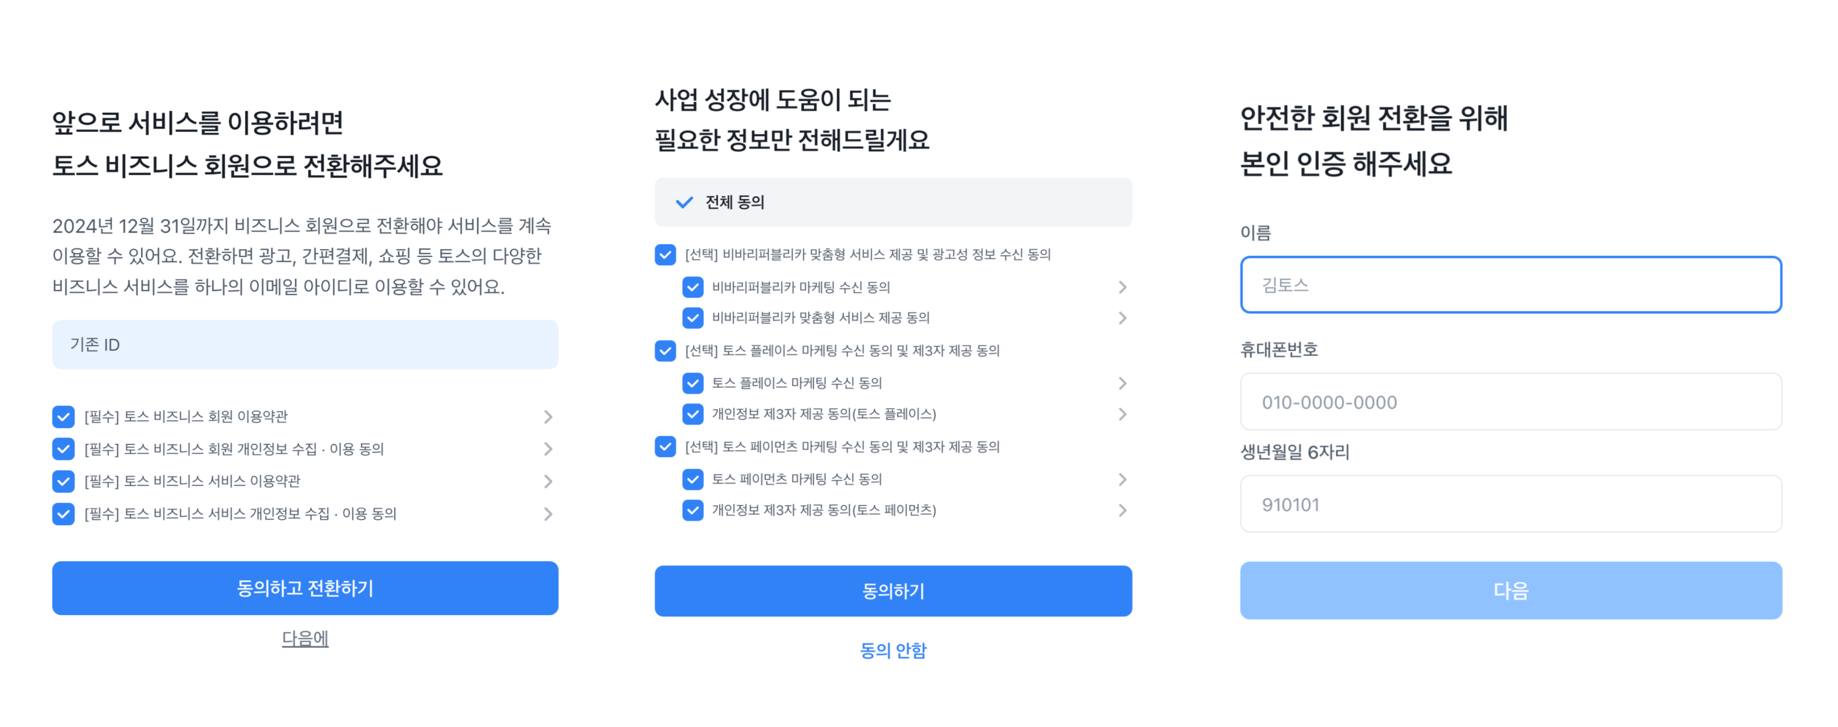Click the 생년월일 6자리 input field

coord(1510,504)
